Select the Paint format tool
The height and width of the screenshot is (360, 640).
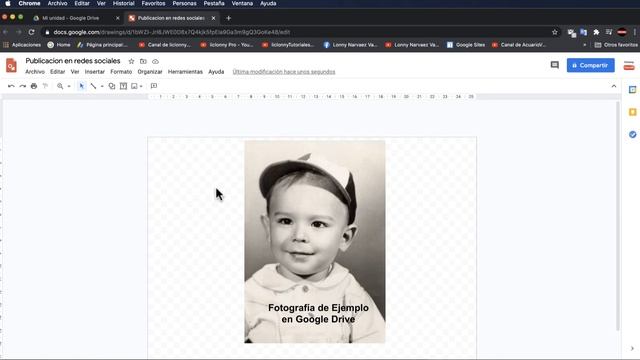[x=45, y=86]
